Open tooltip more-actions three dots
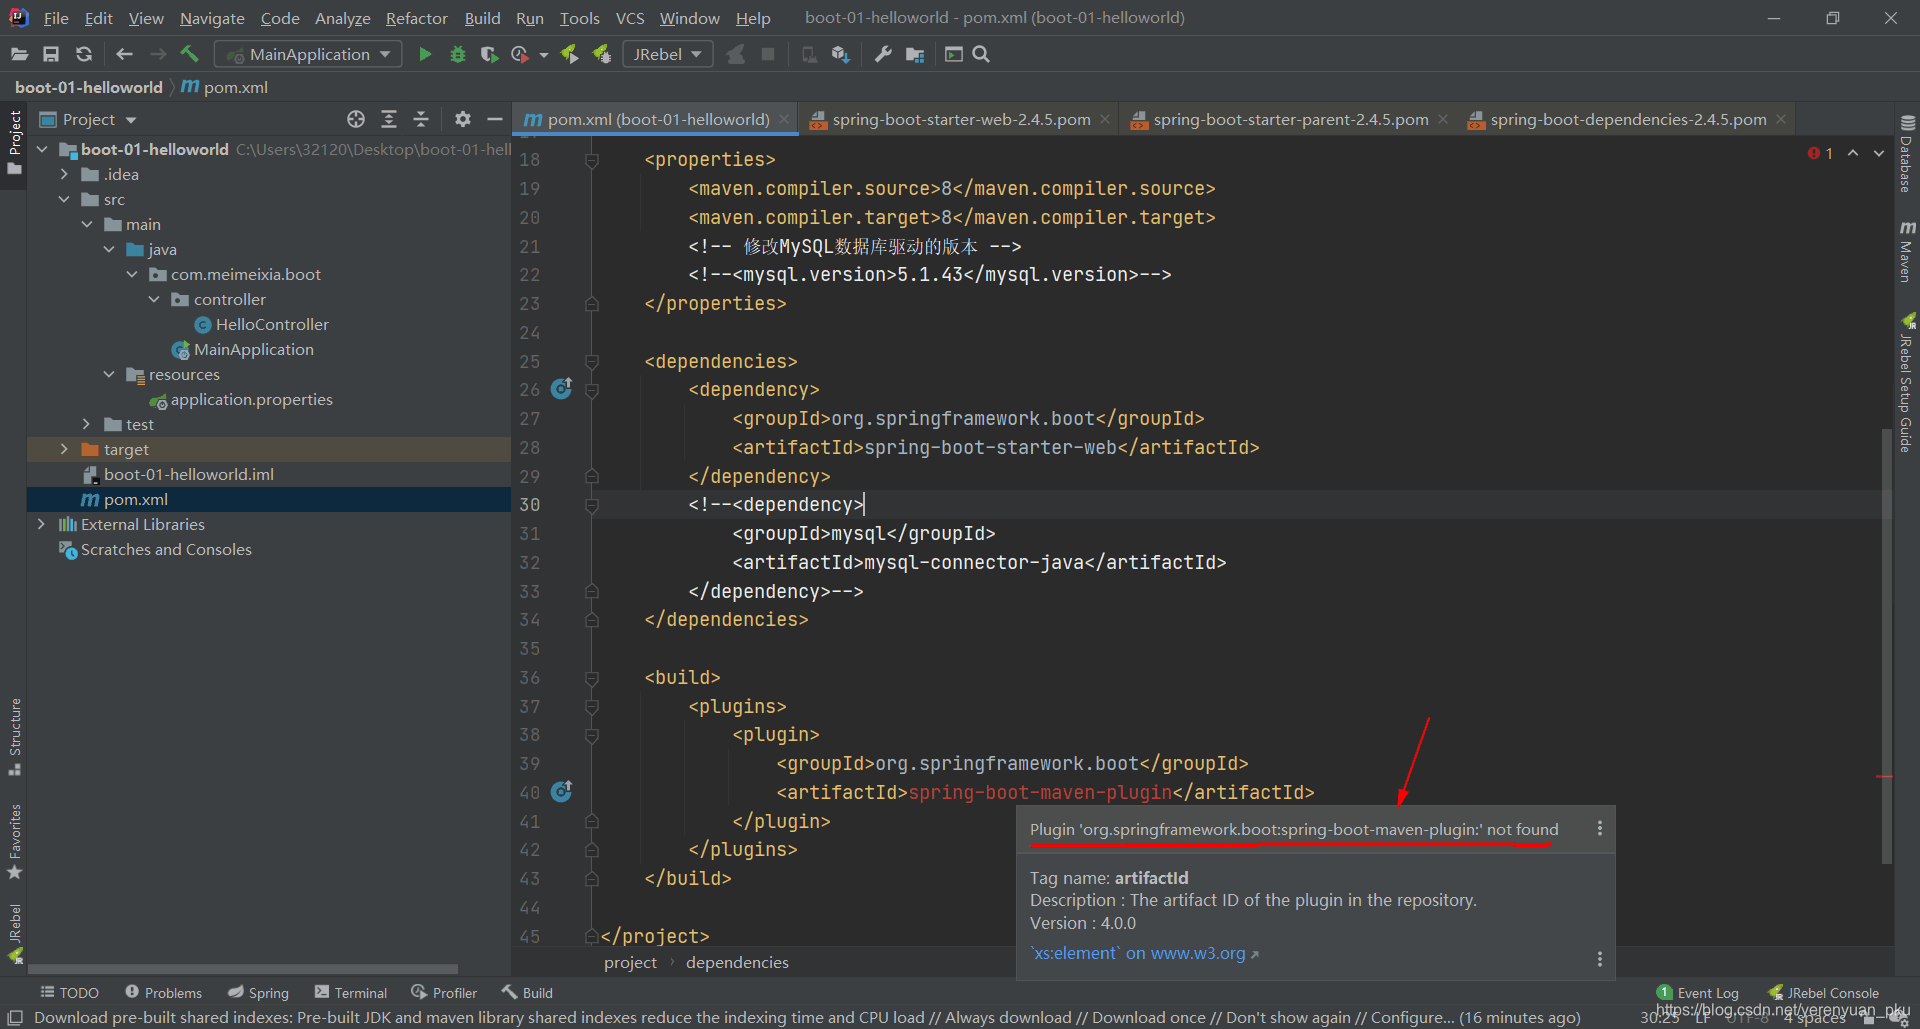The height and width of the screenshot is (1029, 1920). tap(1599, 828)
